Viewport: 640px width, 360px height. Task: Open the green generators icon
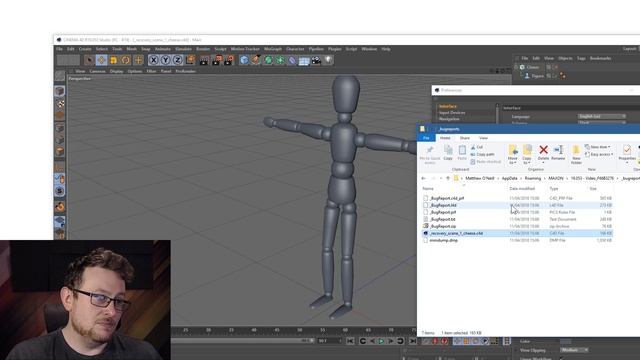tap(268, 60)
